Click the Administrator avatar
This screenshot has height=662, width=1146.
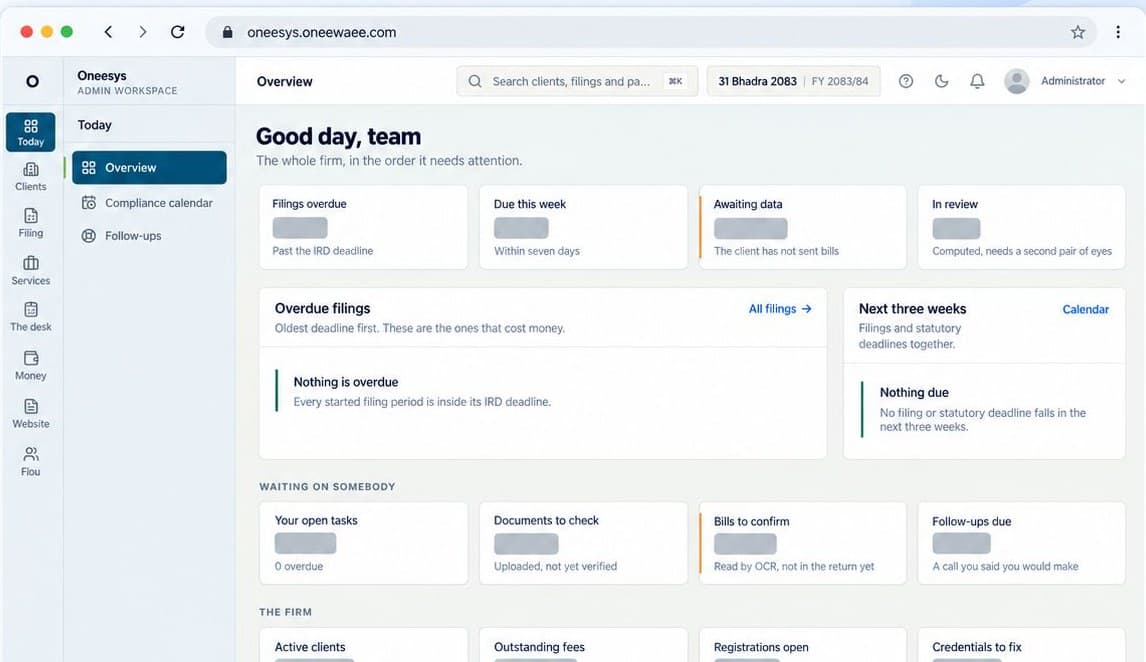pos(1017,81)
